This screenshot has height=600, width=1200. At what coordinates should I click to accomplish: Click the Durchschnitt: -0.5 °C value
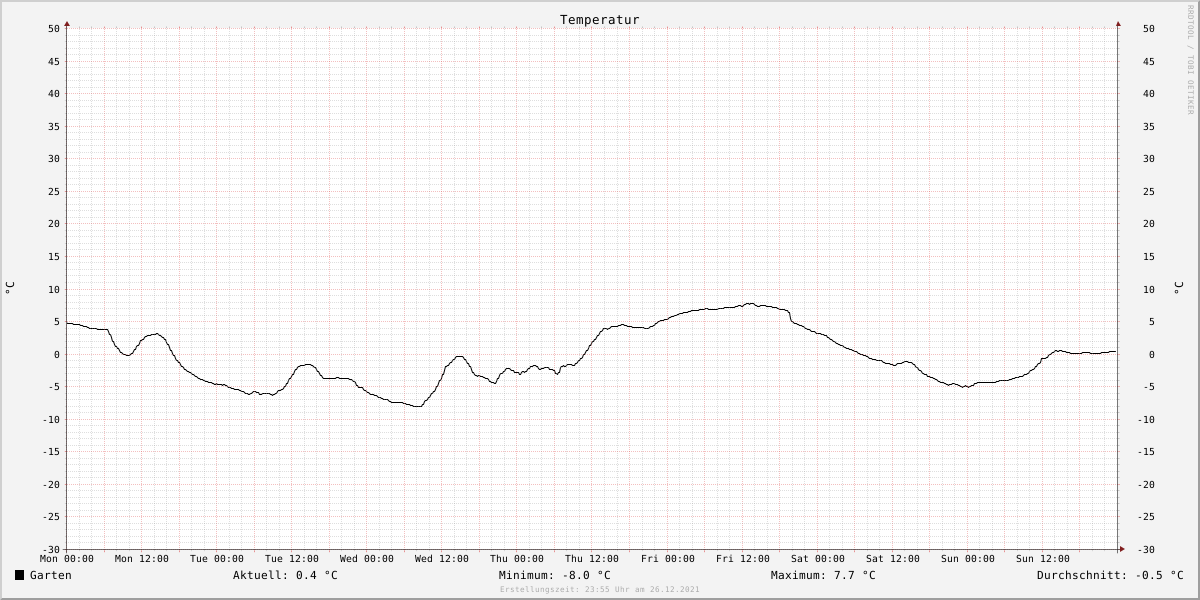(x=1110, y=575)
